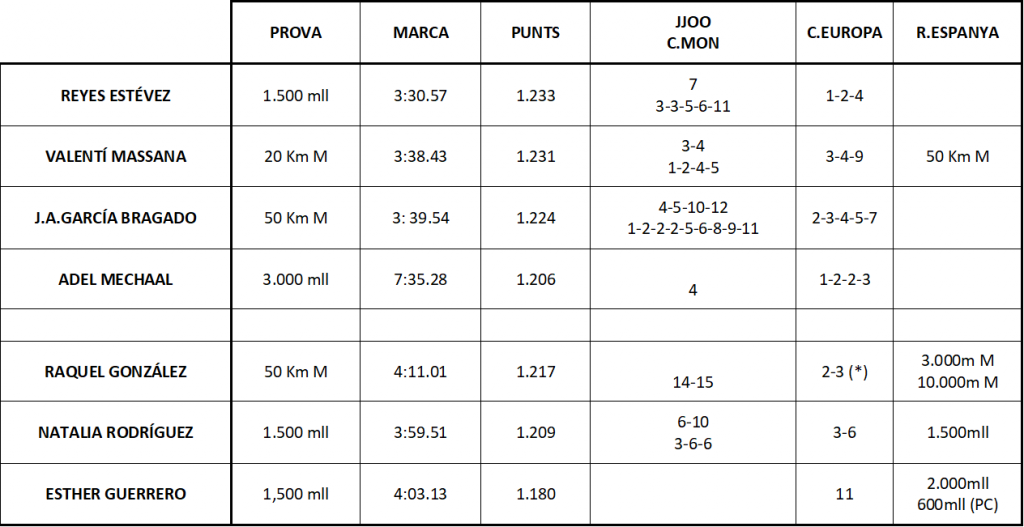
Task: Select the VALENTÍ MASSANA row label
Action: tap(116, 157)
